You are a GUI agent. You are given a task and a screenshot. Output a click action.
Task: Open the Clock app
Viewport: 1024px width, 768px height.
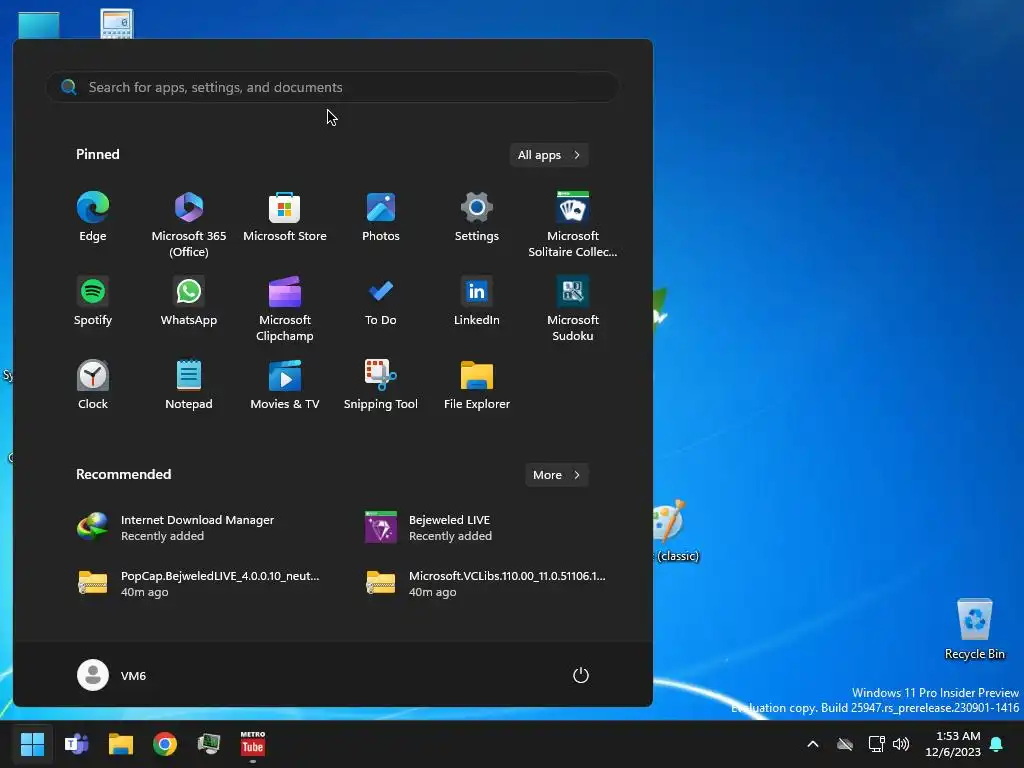(93, 385)
